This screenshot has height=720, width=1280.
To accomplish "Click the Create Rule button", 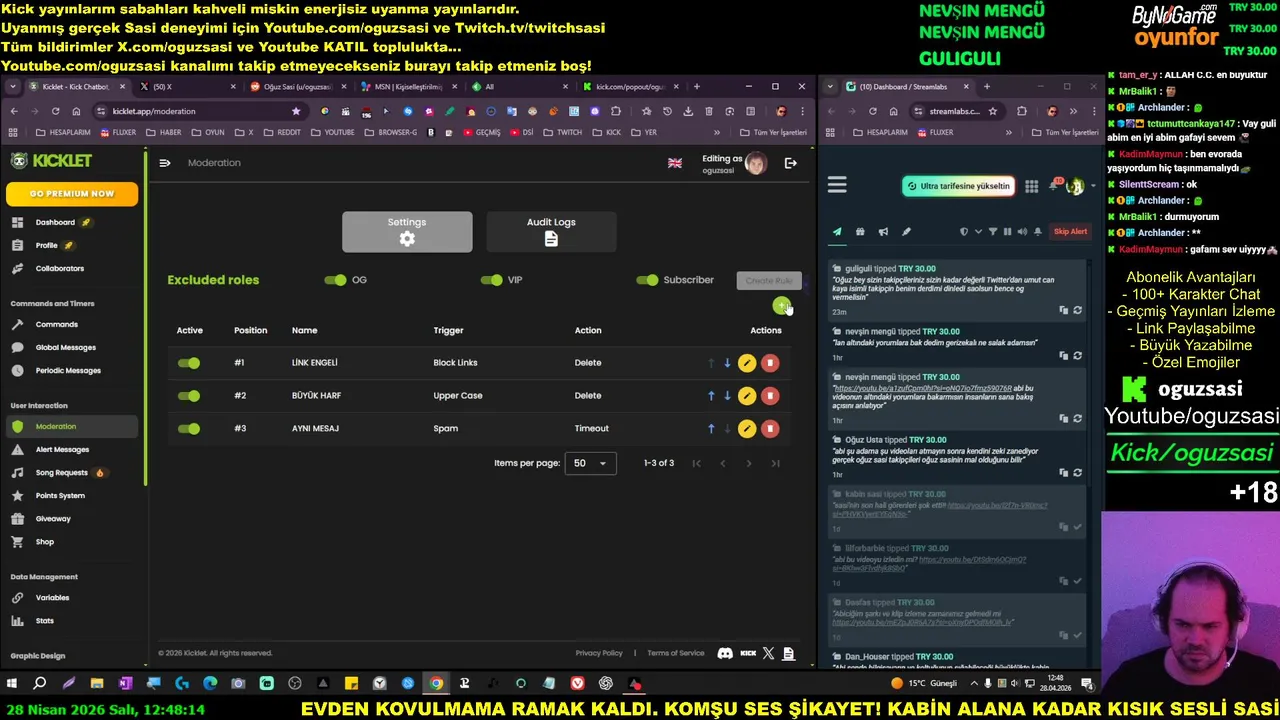I will click(x=769, y=281).
